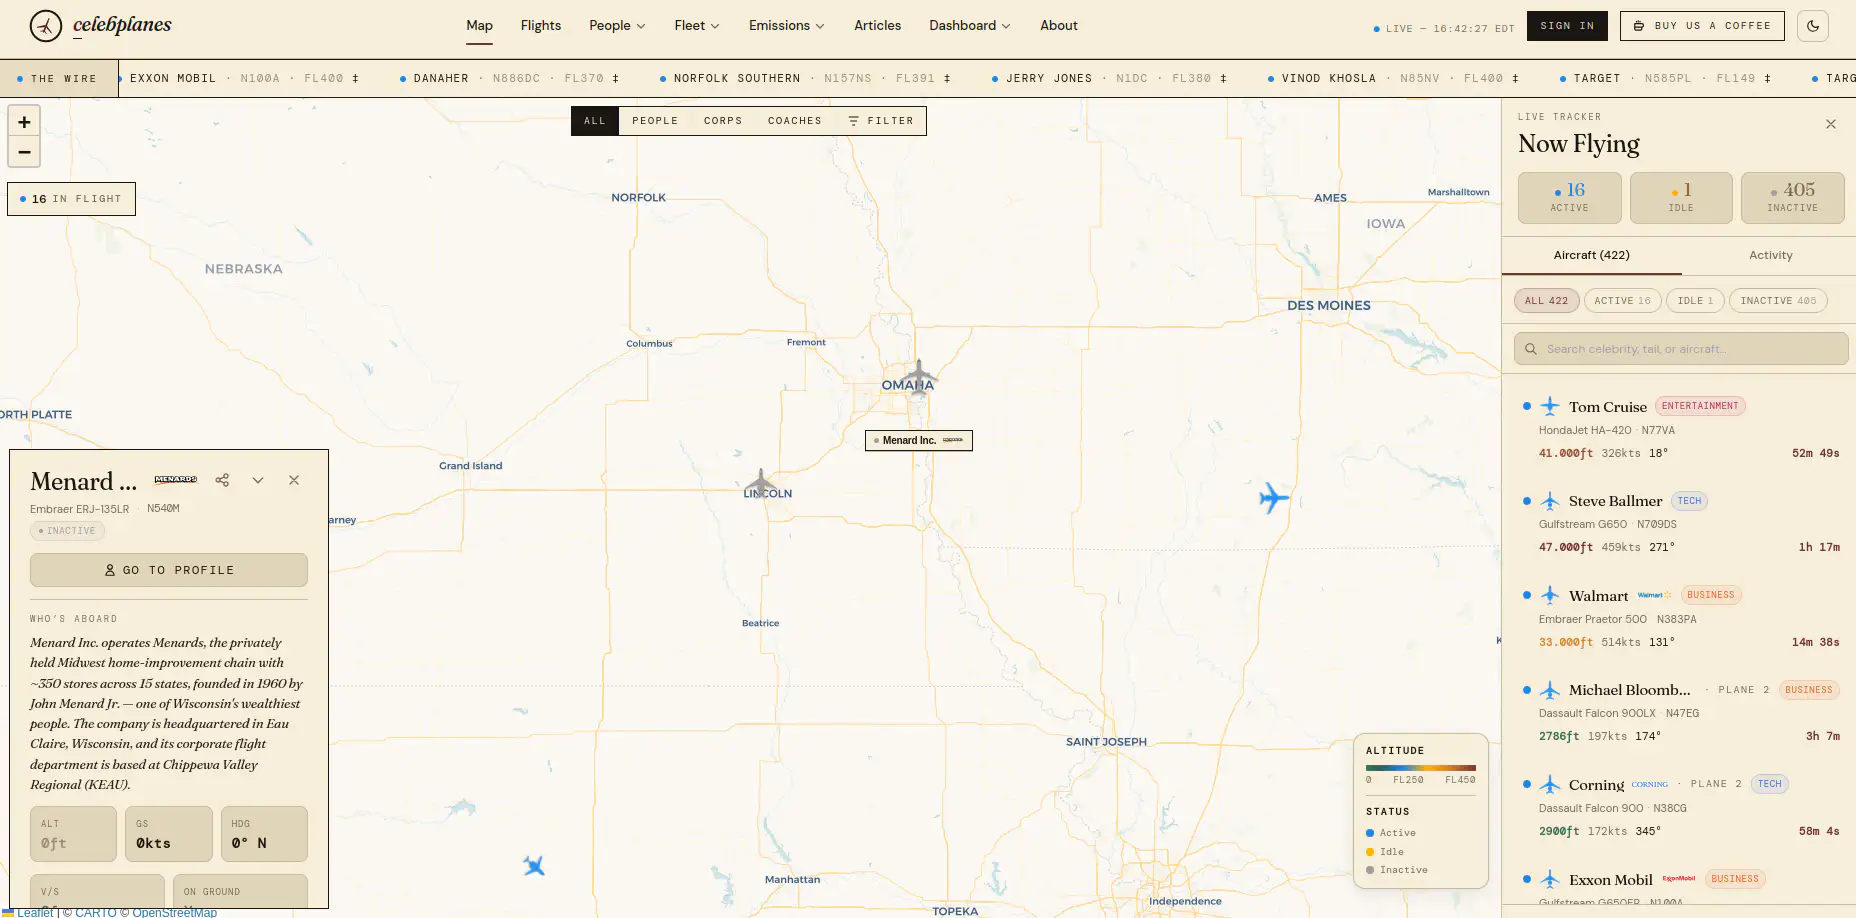Open the About page

pos(1059,26)
